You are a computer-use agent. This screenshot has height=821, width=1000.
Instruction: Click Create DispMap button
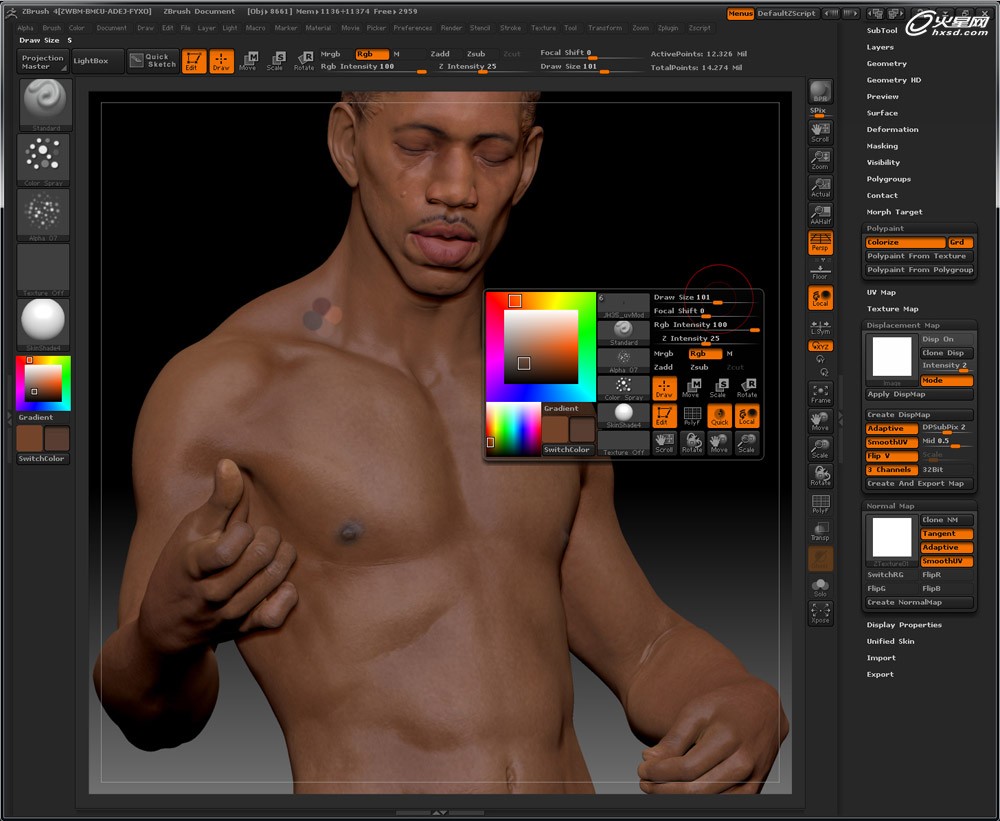(x=919, y=415)
